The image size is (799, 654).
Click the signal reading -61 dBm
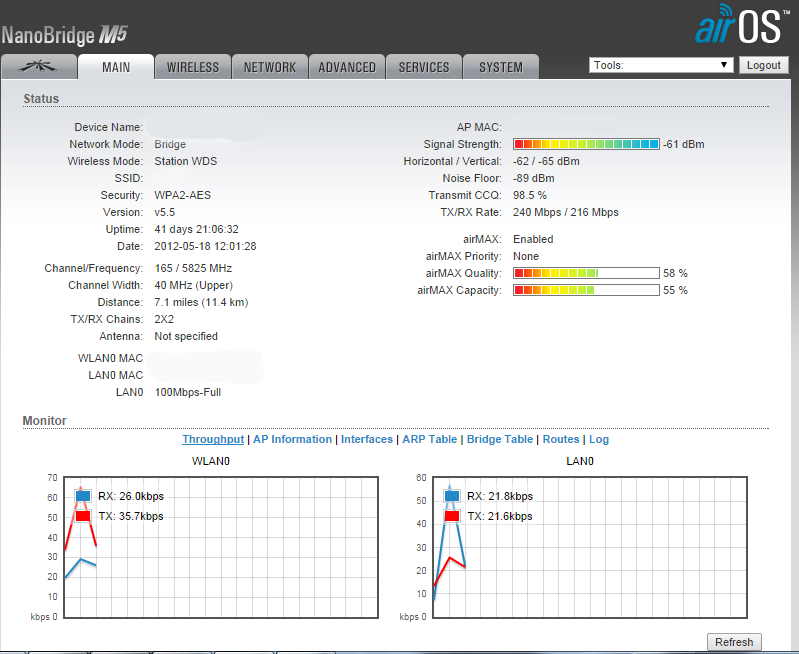coord(683,144)
